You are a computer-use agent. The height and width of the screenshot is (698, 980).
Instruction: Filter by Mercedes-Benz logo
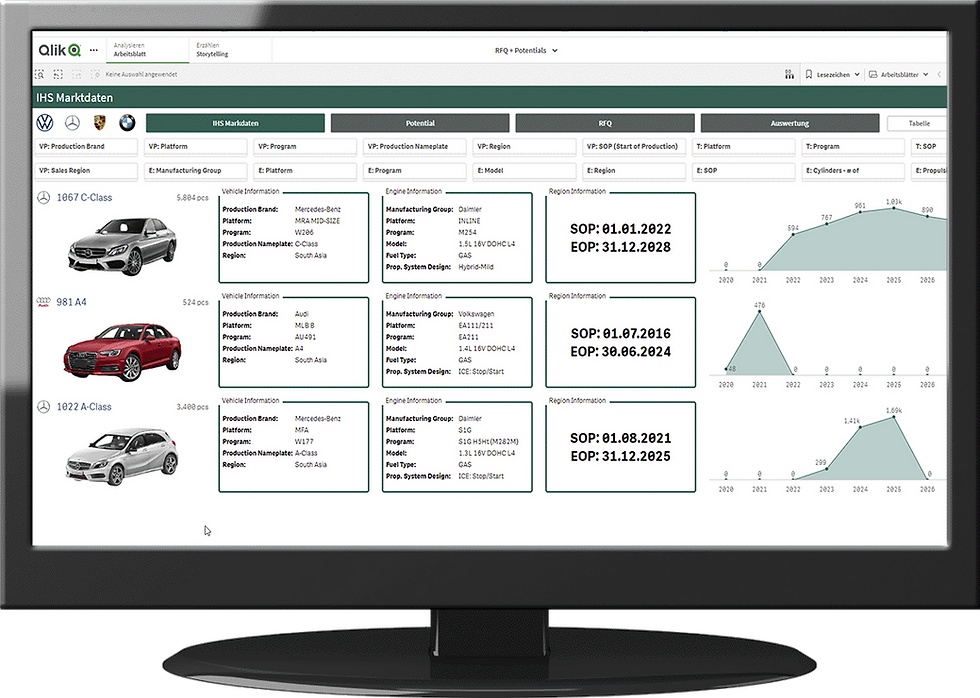pyautogui.click(x=72, y=122)
